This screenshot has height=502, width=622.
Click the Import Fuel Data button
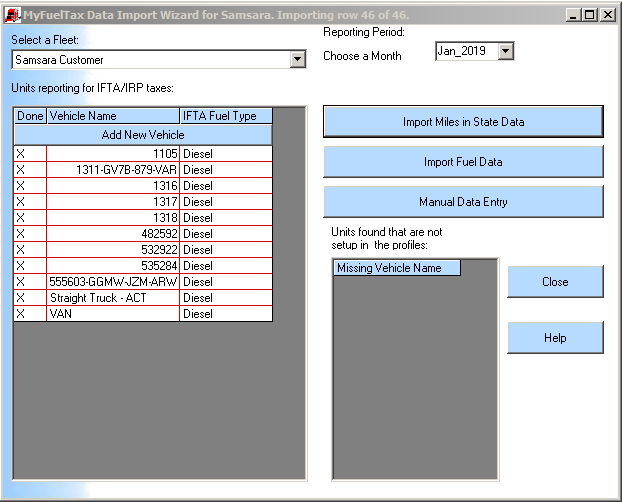click(463, 162)
